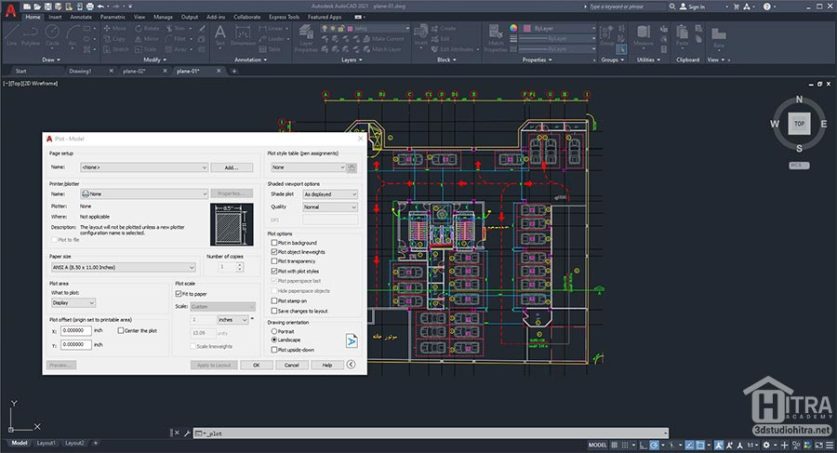Click the plot style table edit icon
Image resolution: width=837 pixels, height=453 pixels.
(x=352, y=168)
